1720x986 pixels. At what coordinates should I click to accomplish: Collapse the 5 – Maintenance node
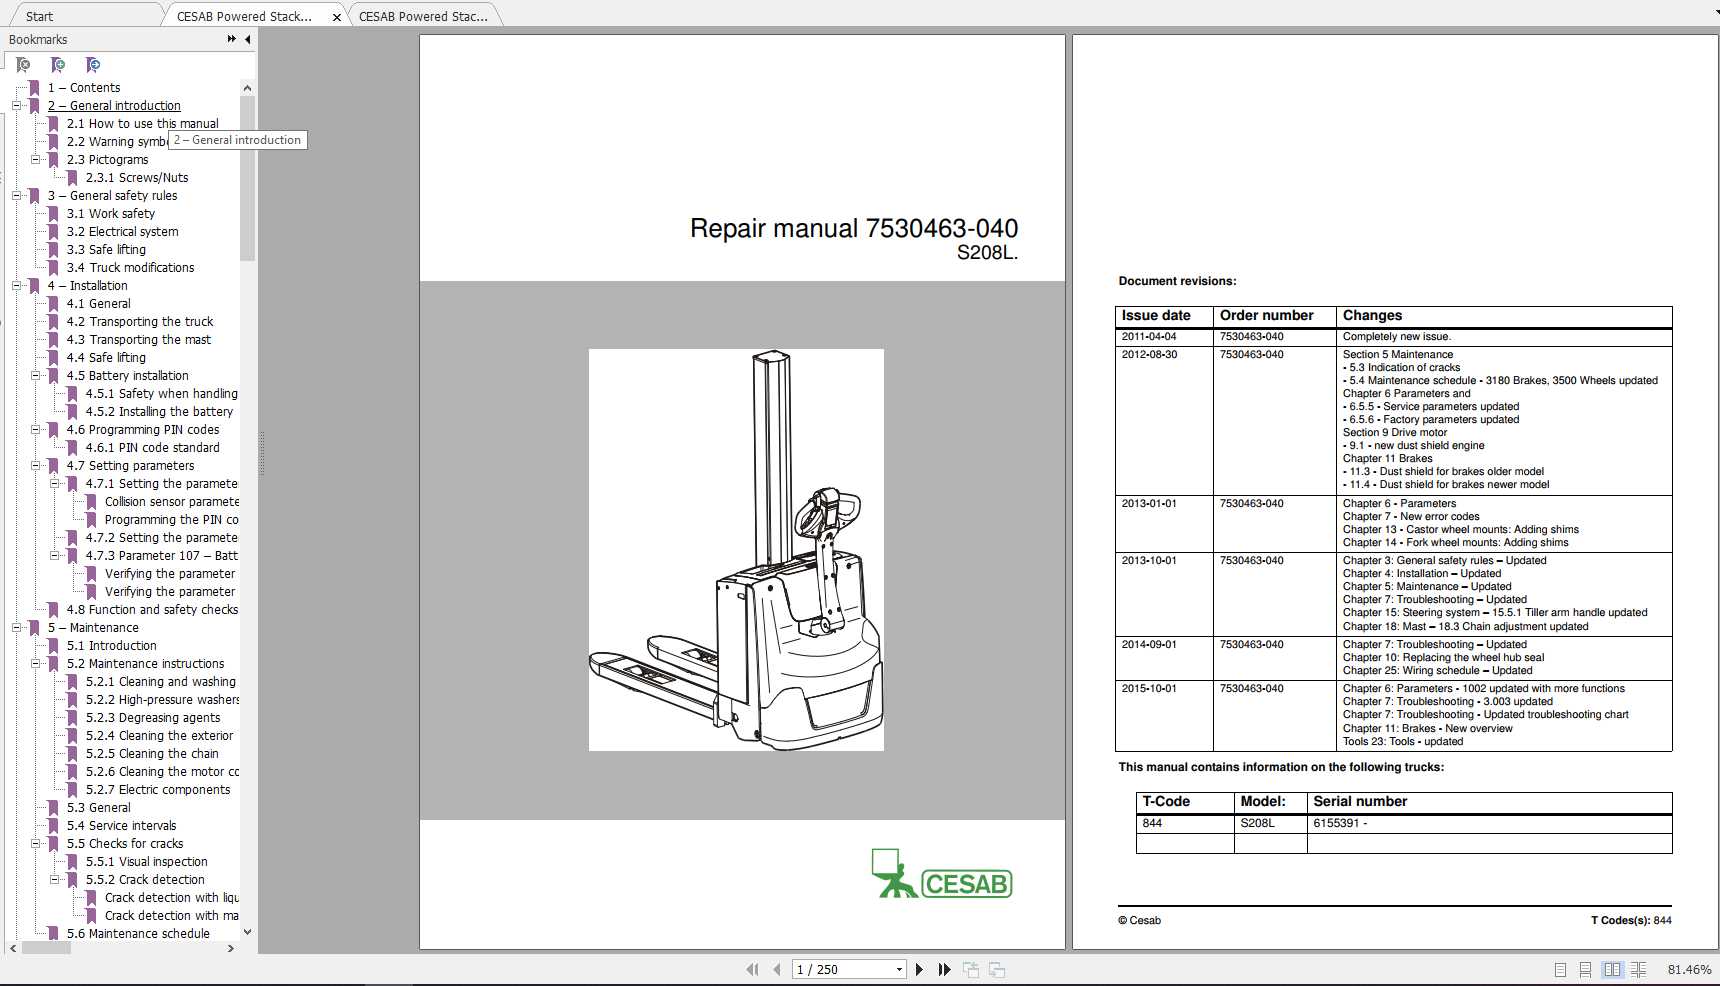(17, 628)
